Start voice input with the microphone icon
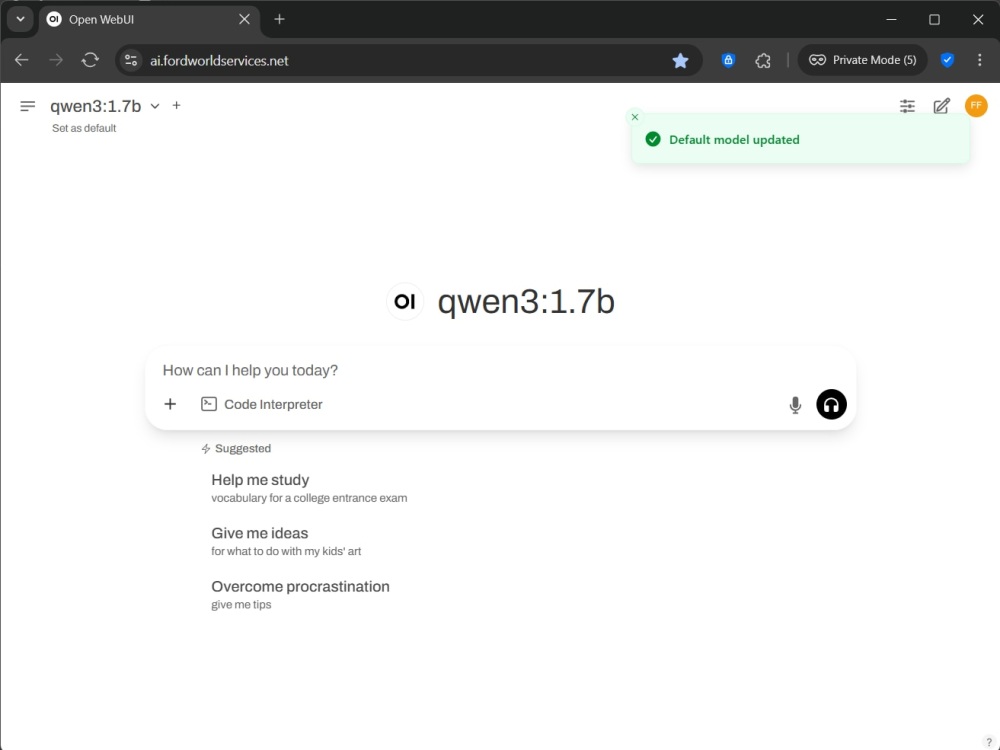The image size is (1000, 750). coord(795,405)
